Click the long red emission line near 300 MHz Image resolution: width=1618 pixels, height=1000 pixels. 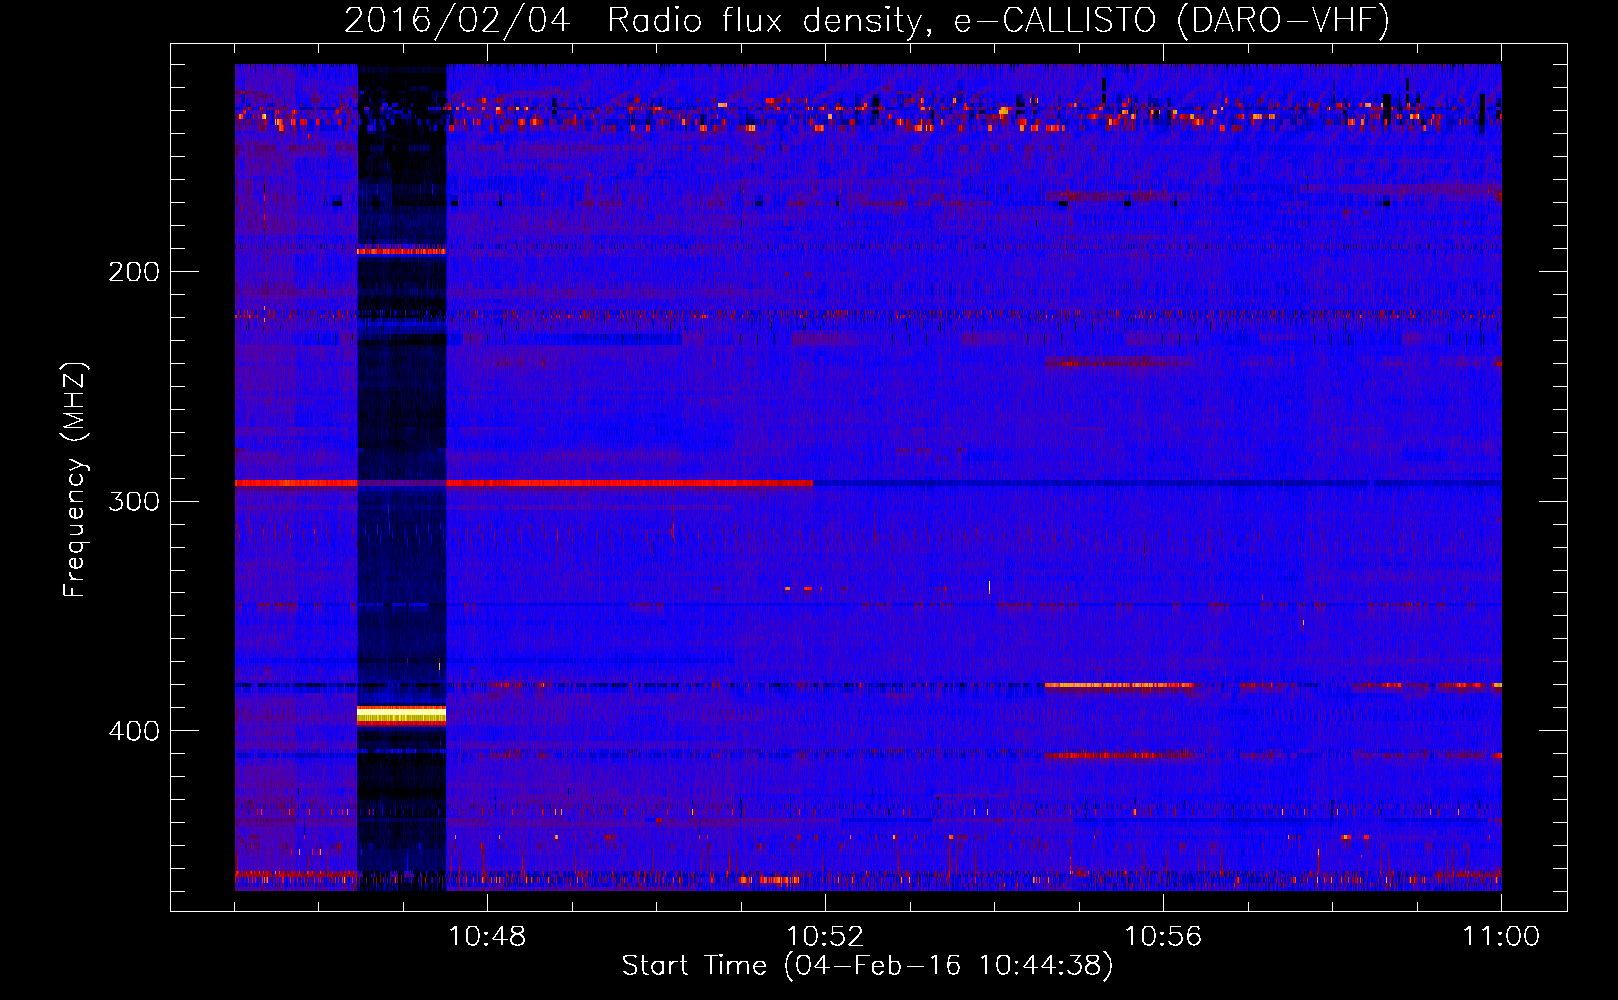point(524,483)
